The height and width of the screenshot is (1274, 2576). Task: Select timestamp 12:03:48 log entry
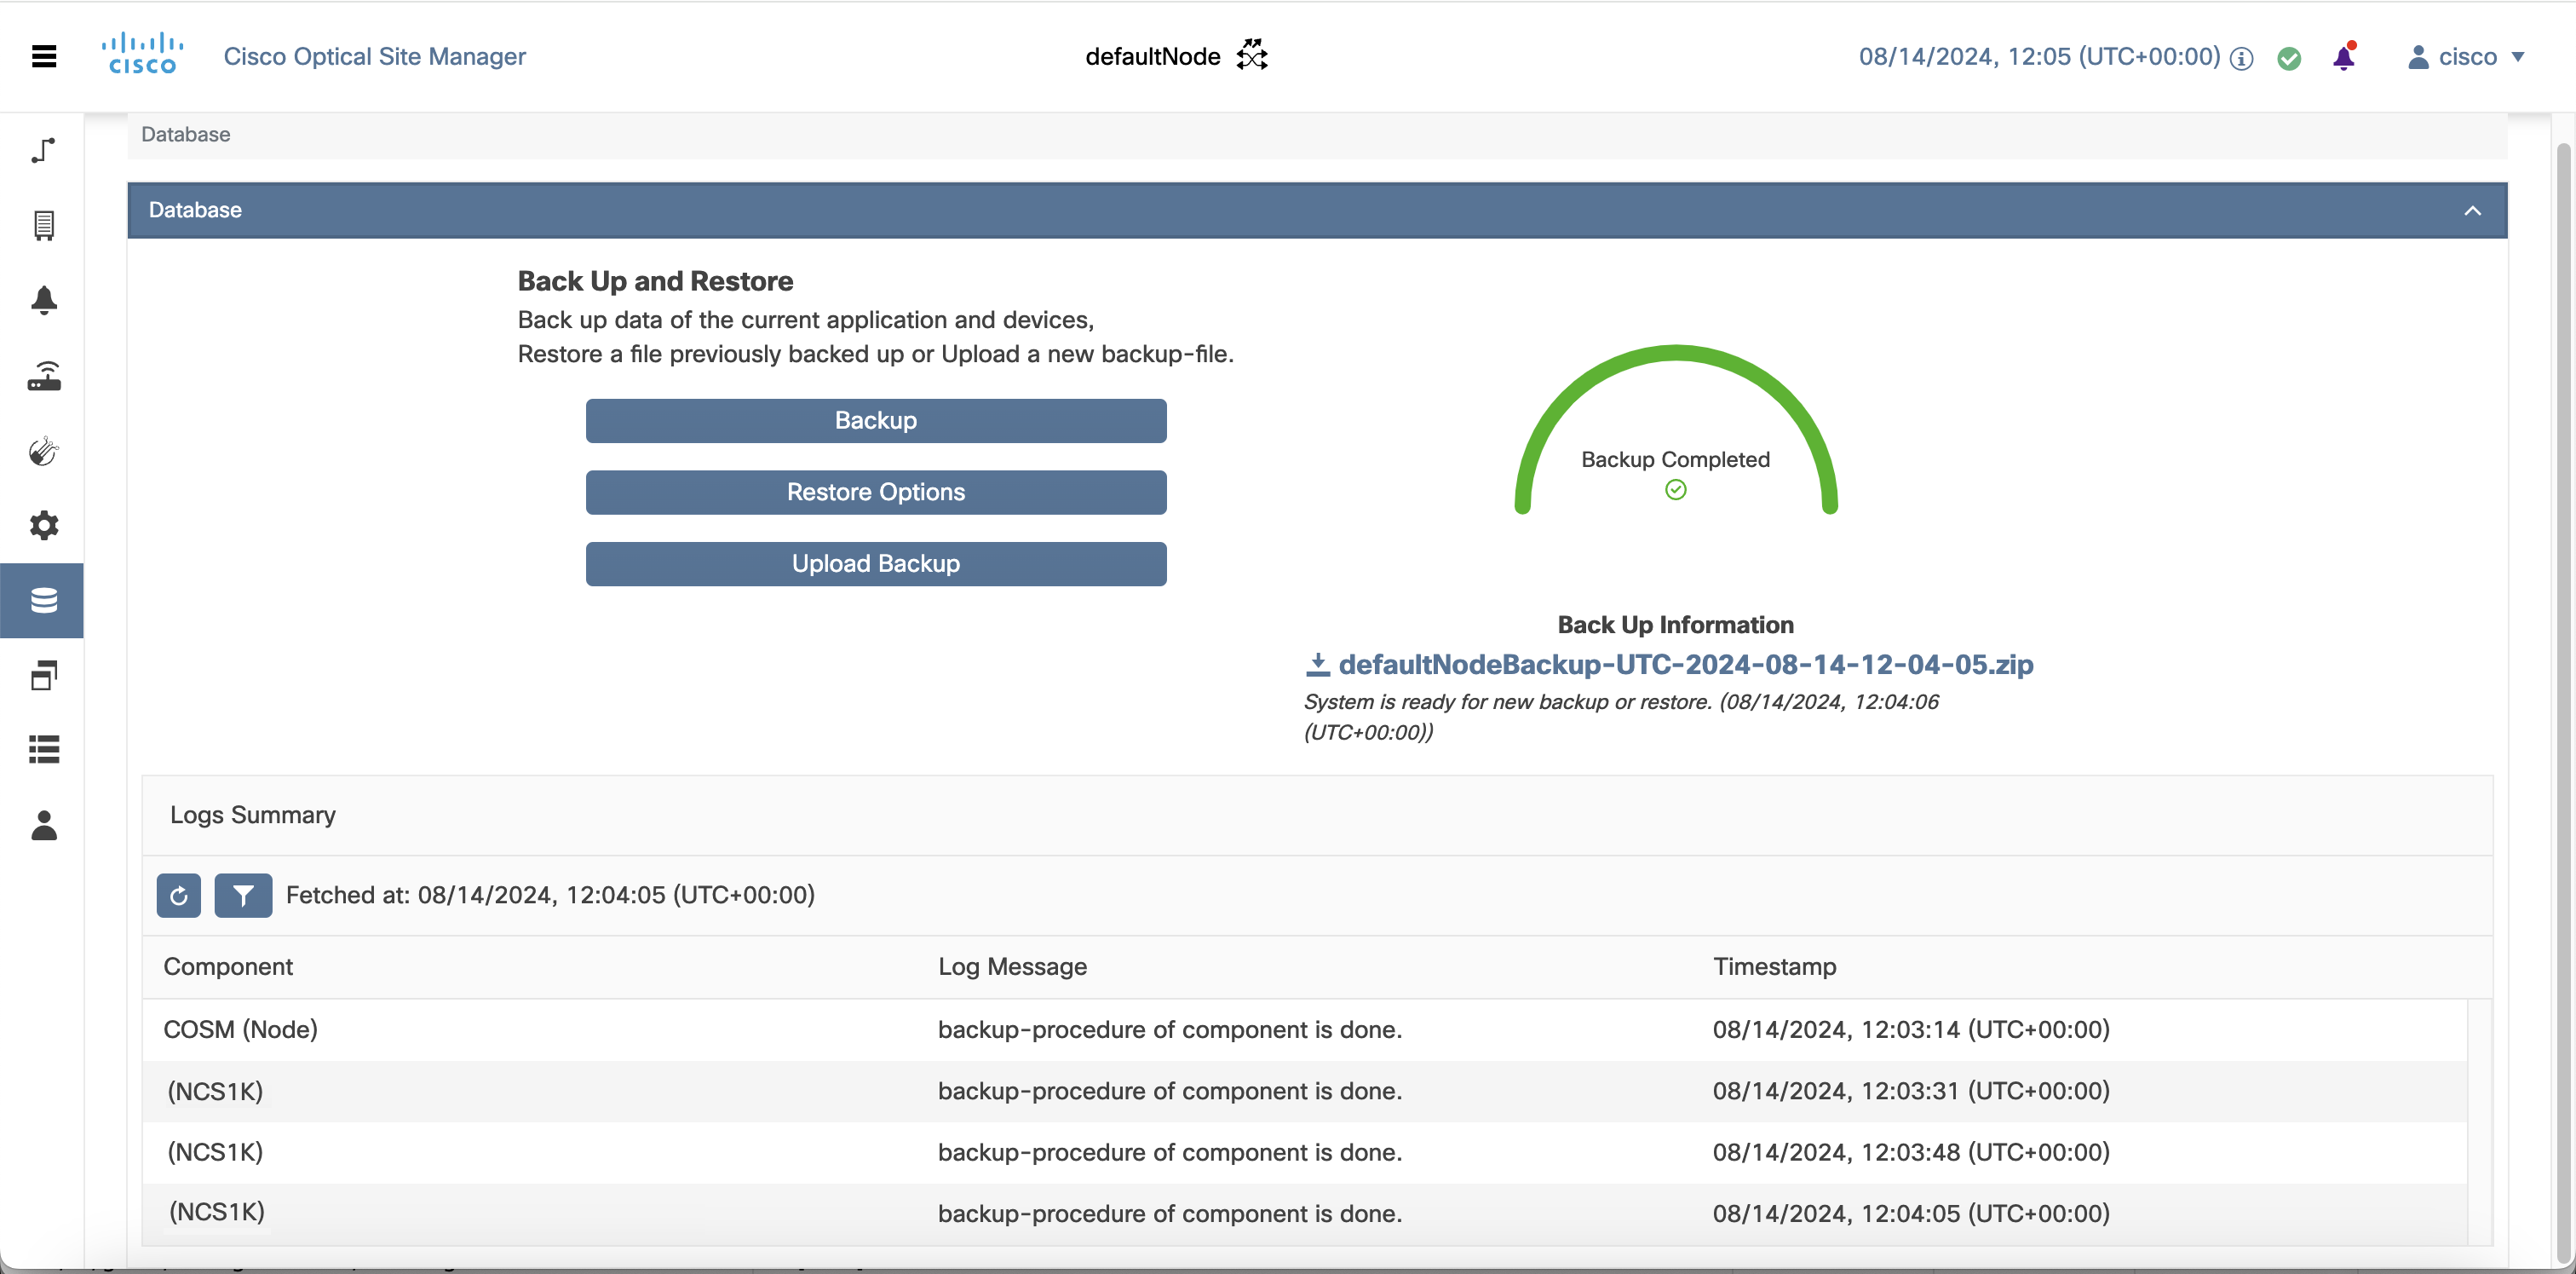pyautogui.click(x=1305, y=1152)
